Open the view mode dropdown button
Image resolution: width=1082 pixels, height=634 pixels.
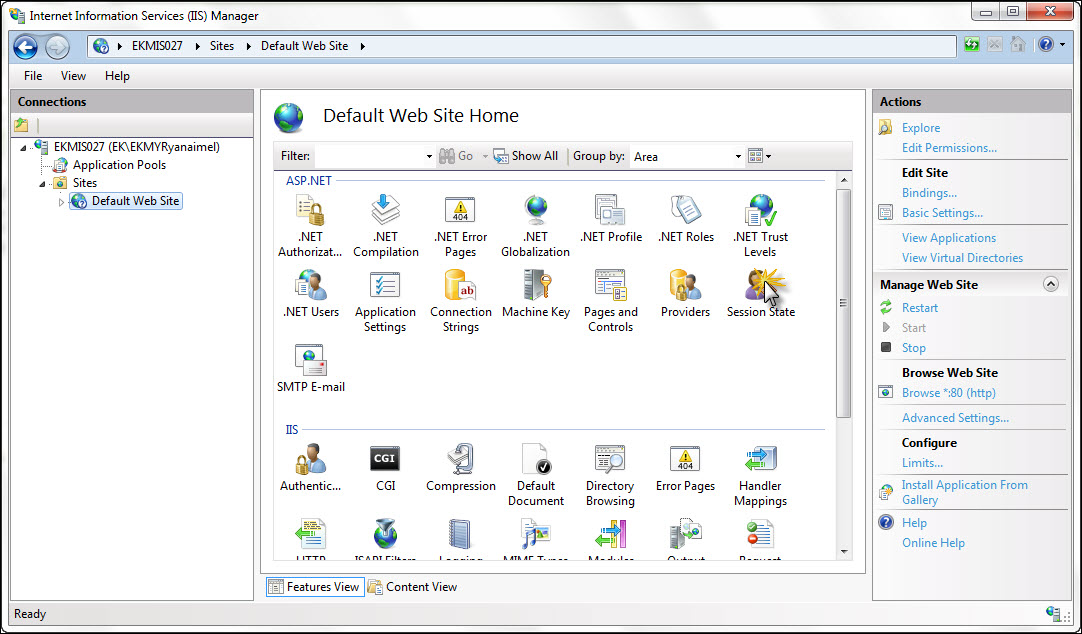pos(759,157)
